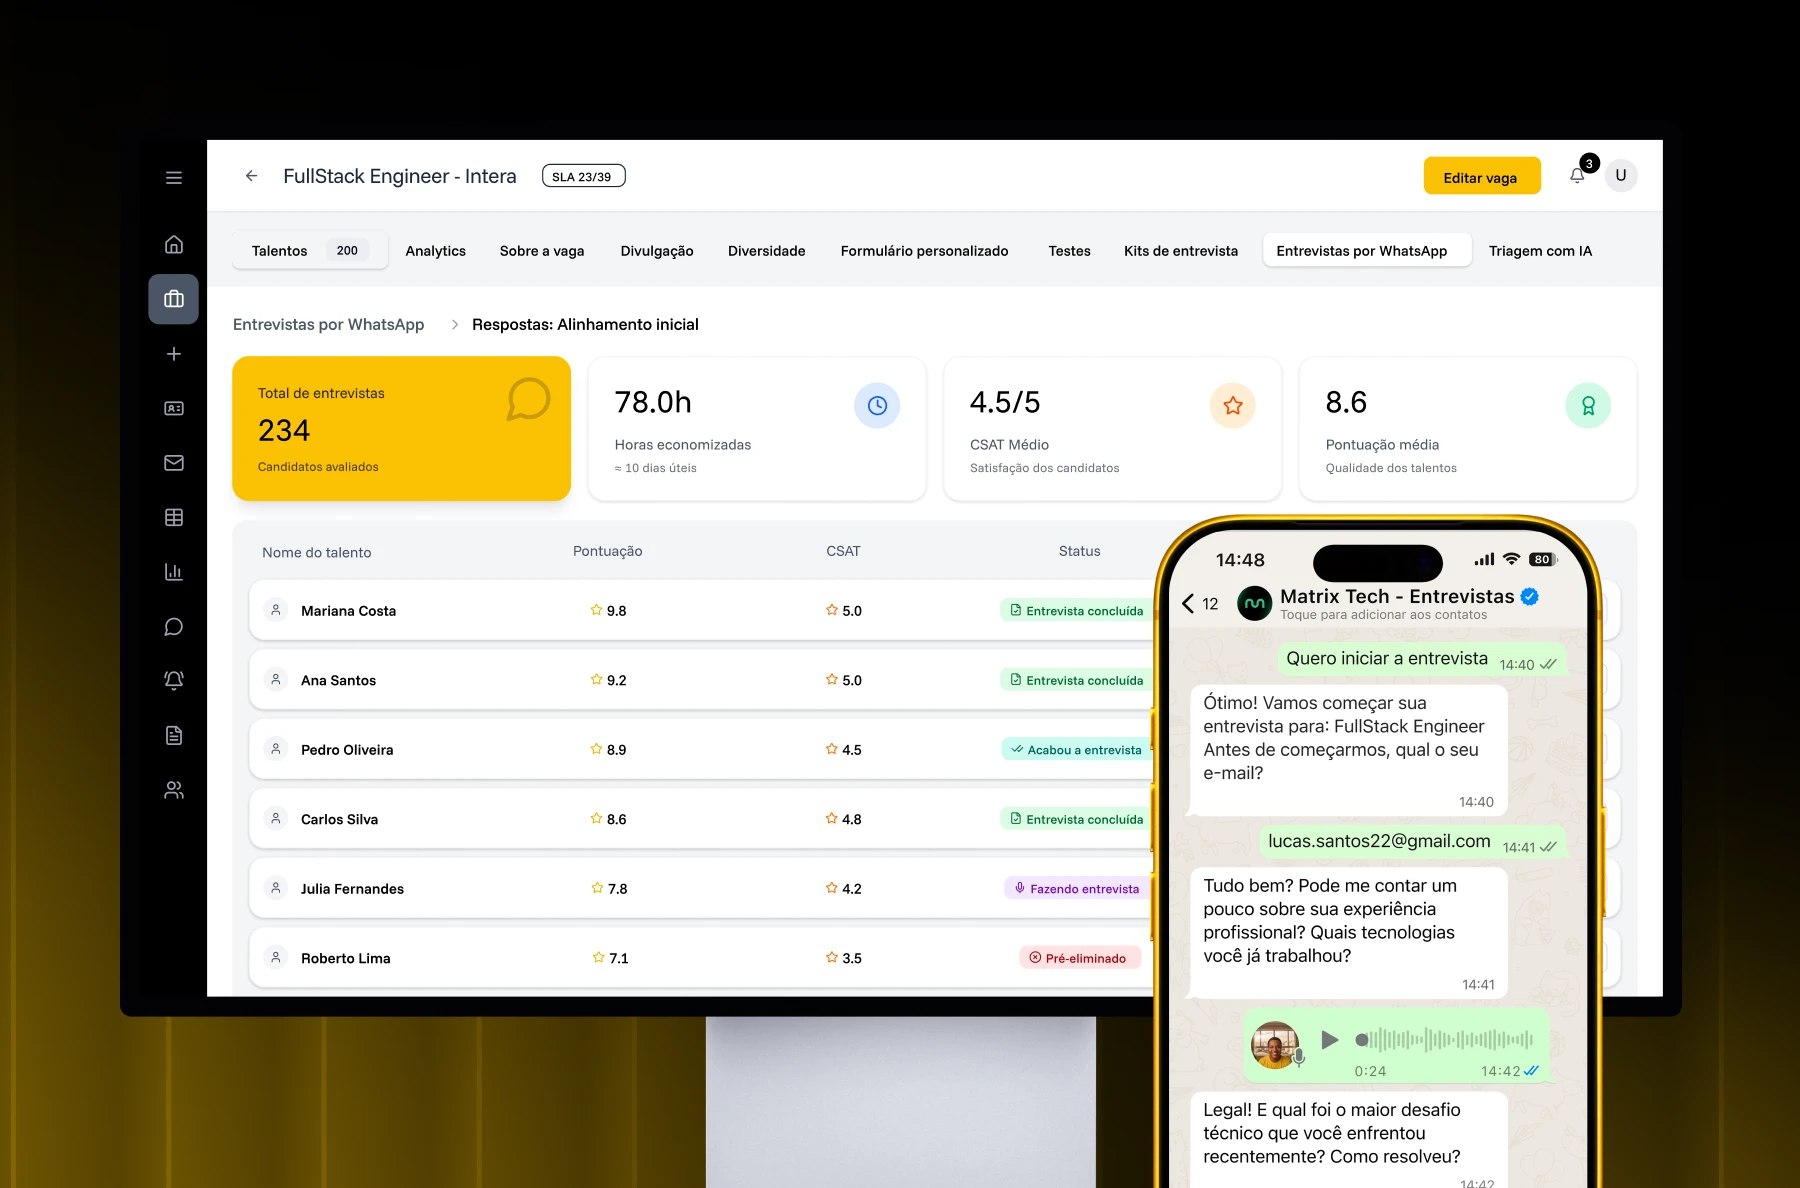
Task: Click Roberto Lima's Pré-eliminado status
Action: pyautogui.click(x=1080, y=957)
